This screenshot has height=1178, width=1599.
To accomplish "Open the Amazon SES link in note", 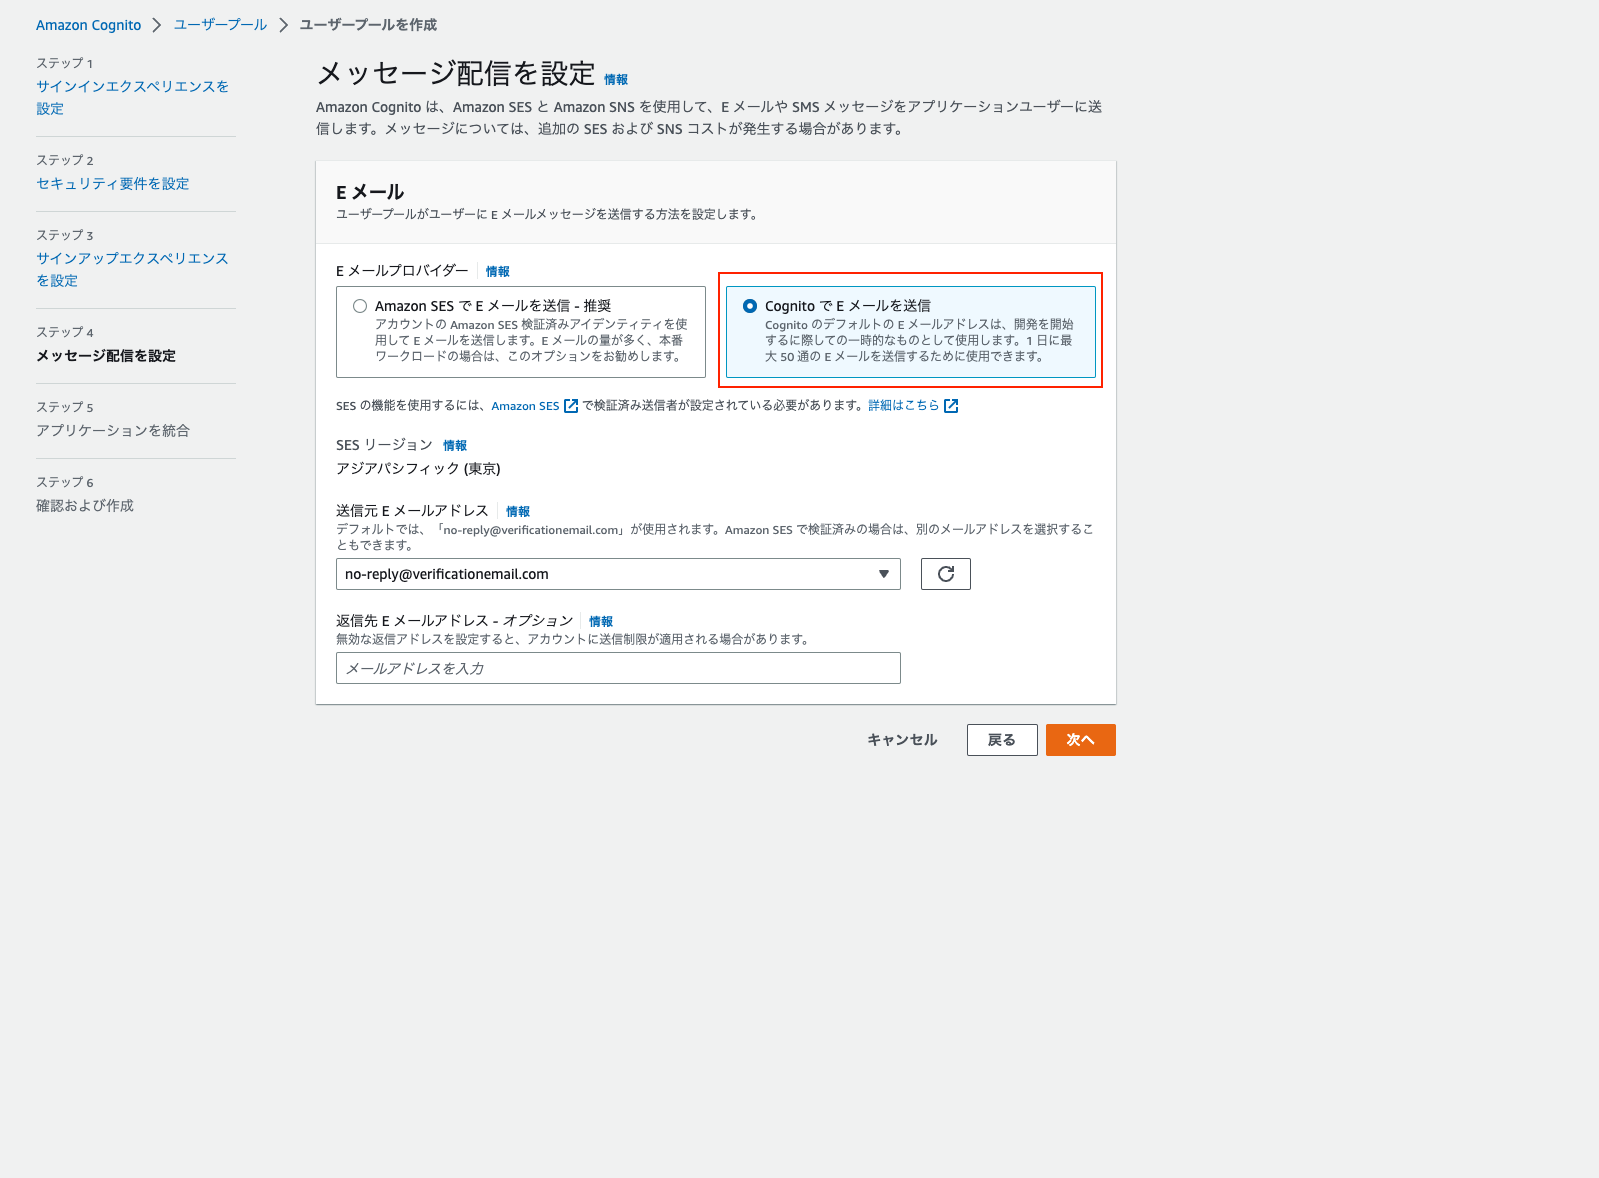I will (x=525, y=406).
